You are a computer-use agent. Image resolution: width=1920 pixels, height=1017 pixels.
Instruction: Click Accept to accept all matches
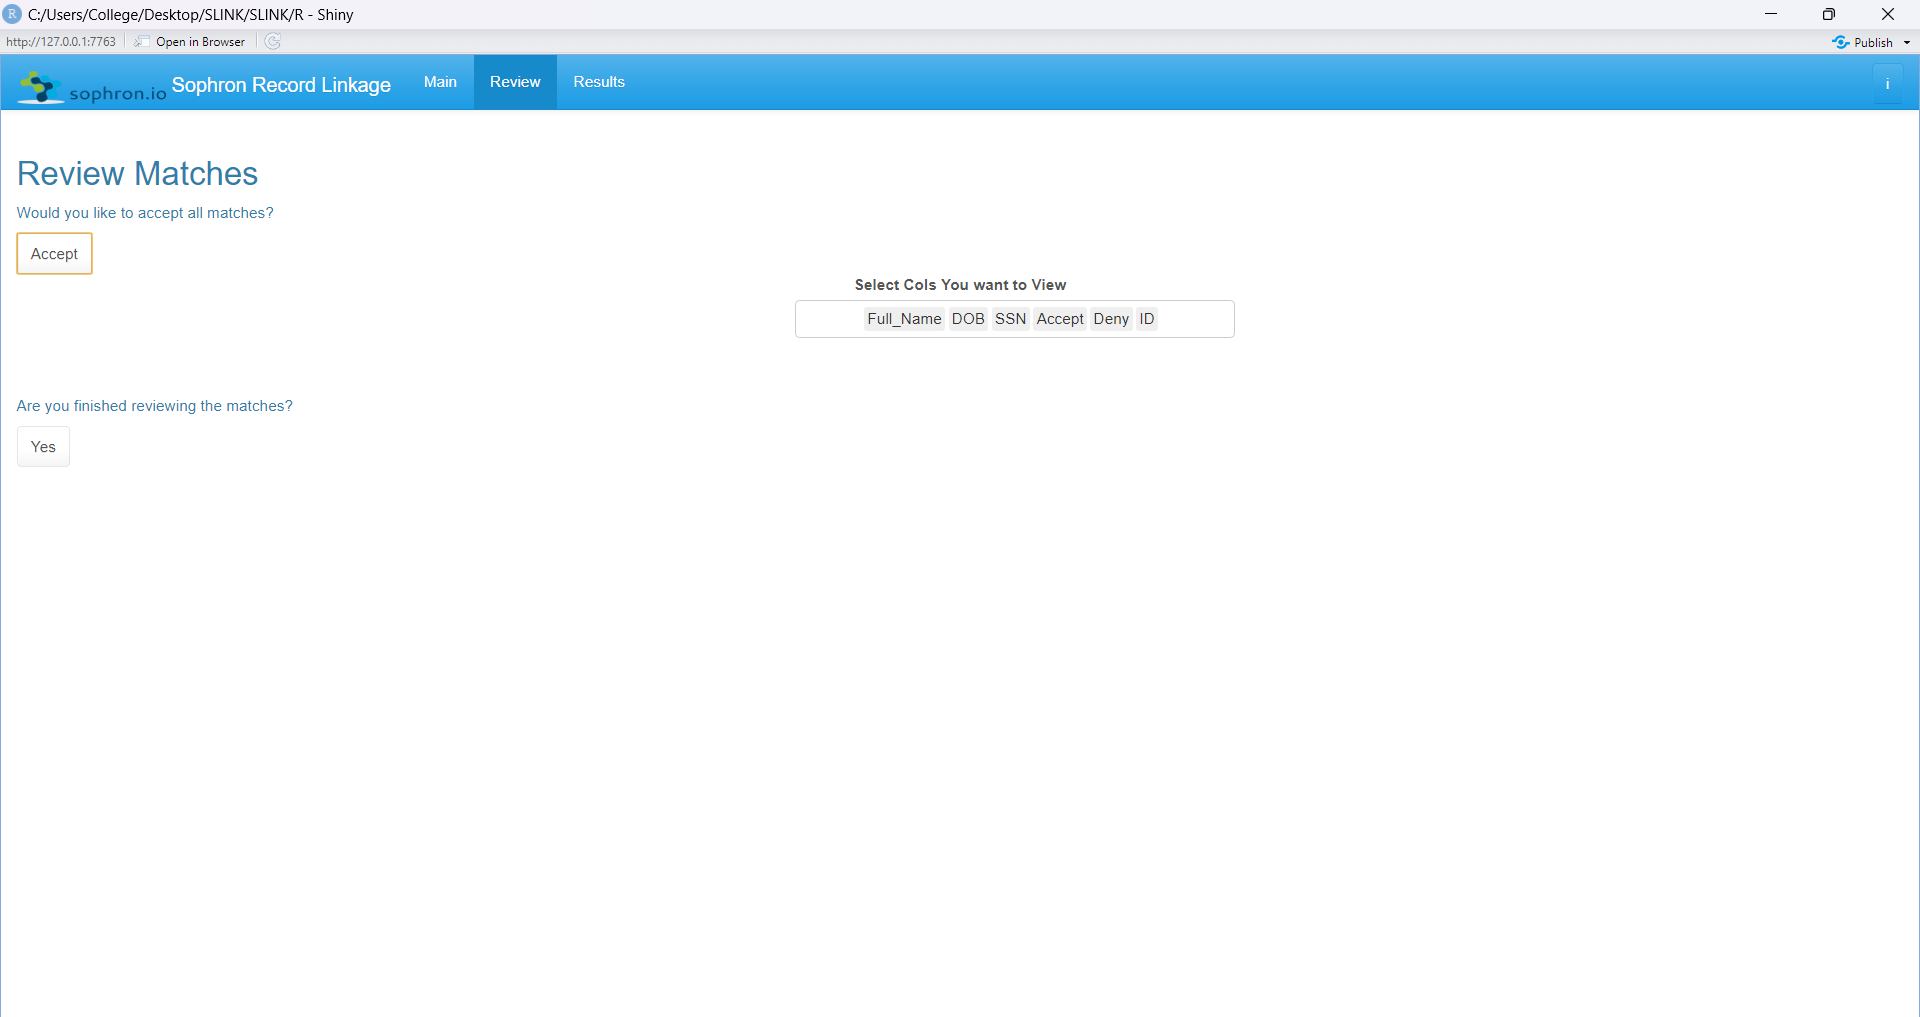(54, 253)
